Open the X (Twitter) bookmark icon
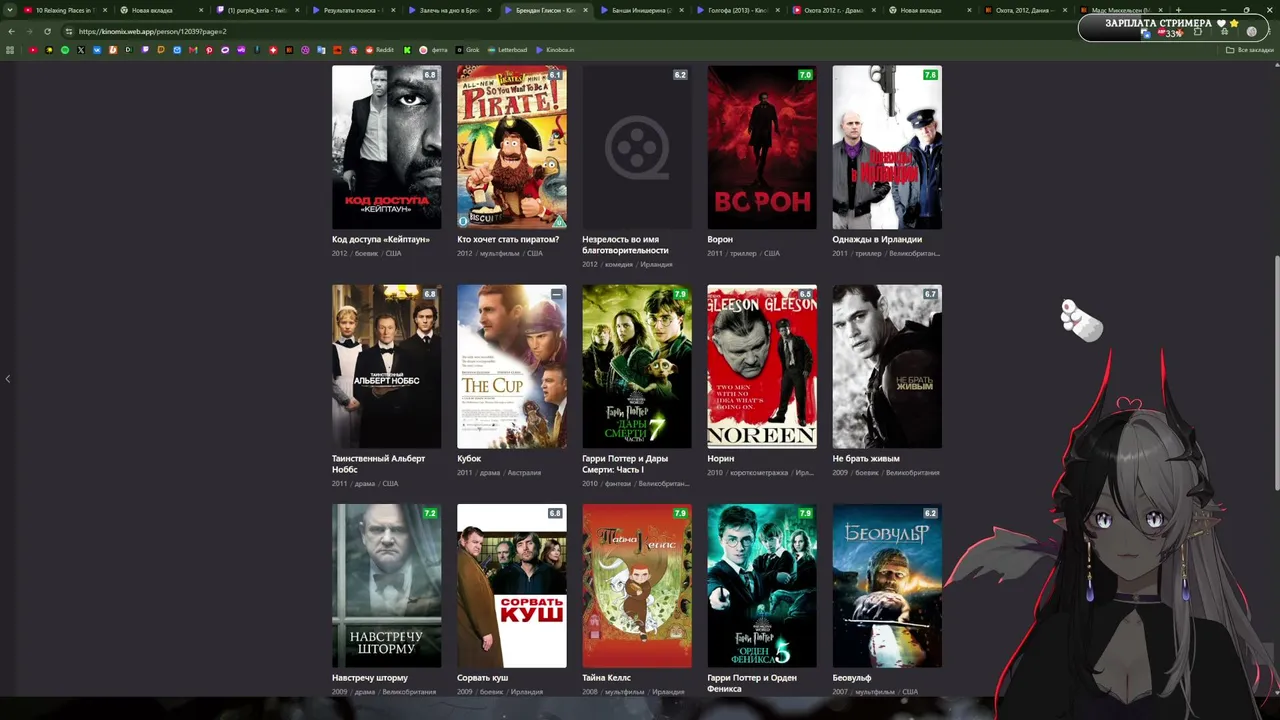 [81, 50]
